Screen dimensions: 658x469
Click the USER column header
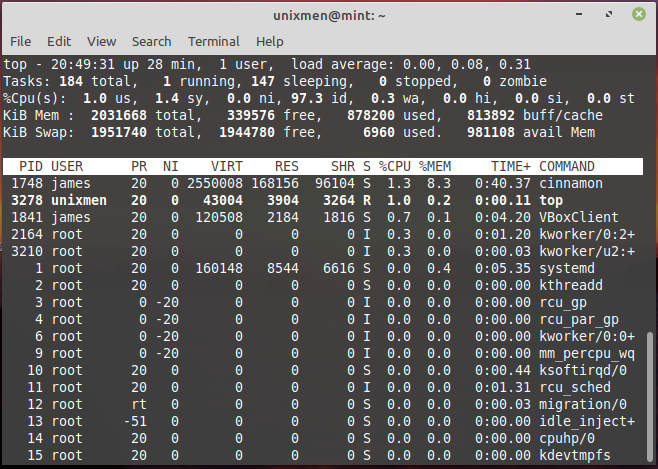(67, 167)
